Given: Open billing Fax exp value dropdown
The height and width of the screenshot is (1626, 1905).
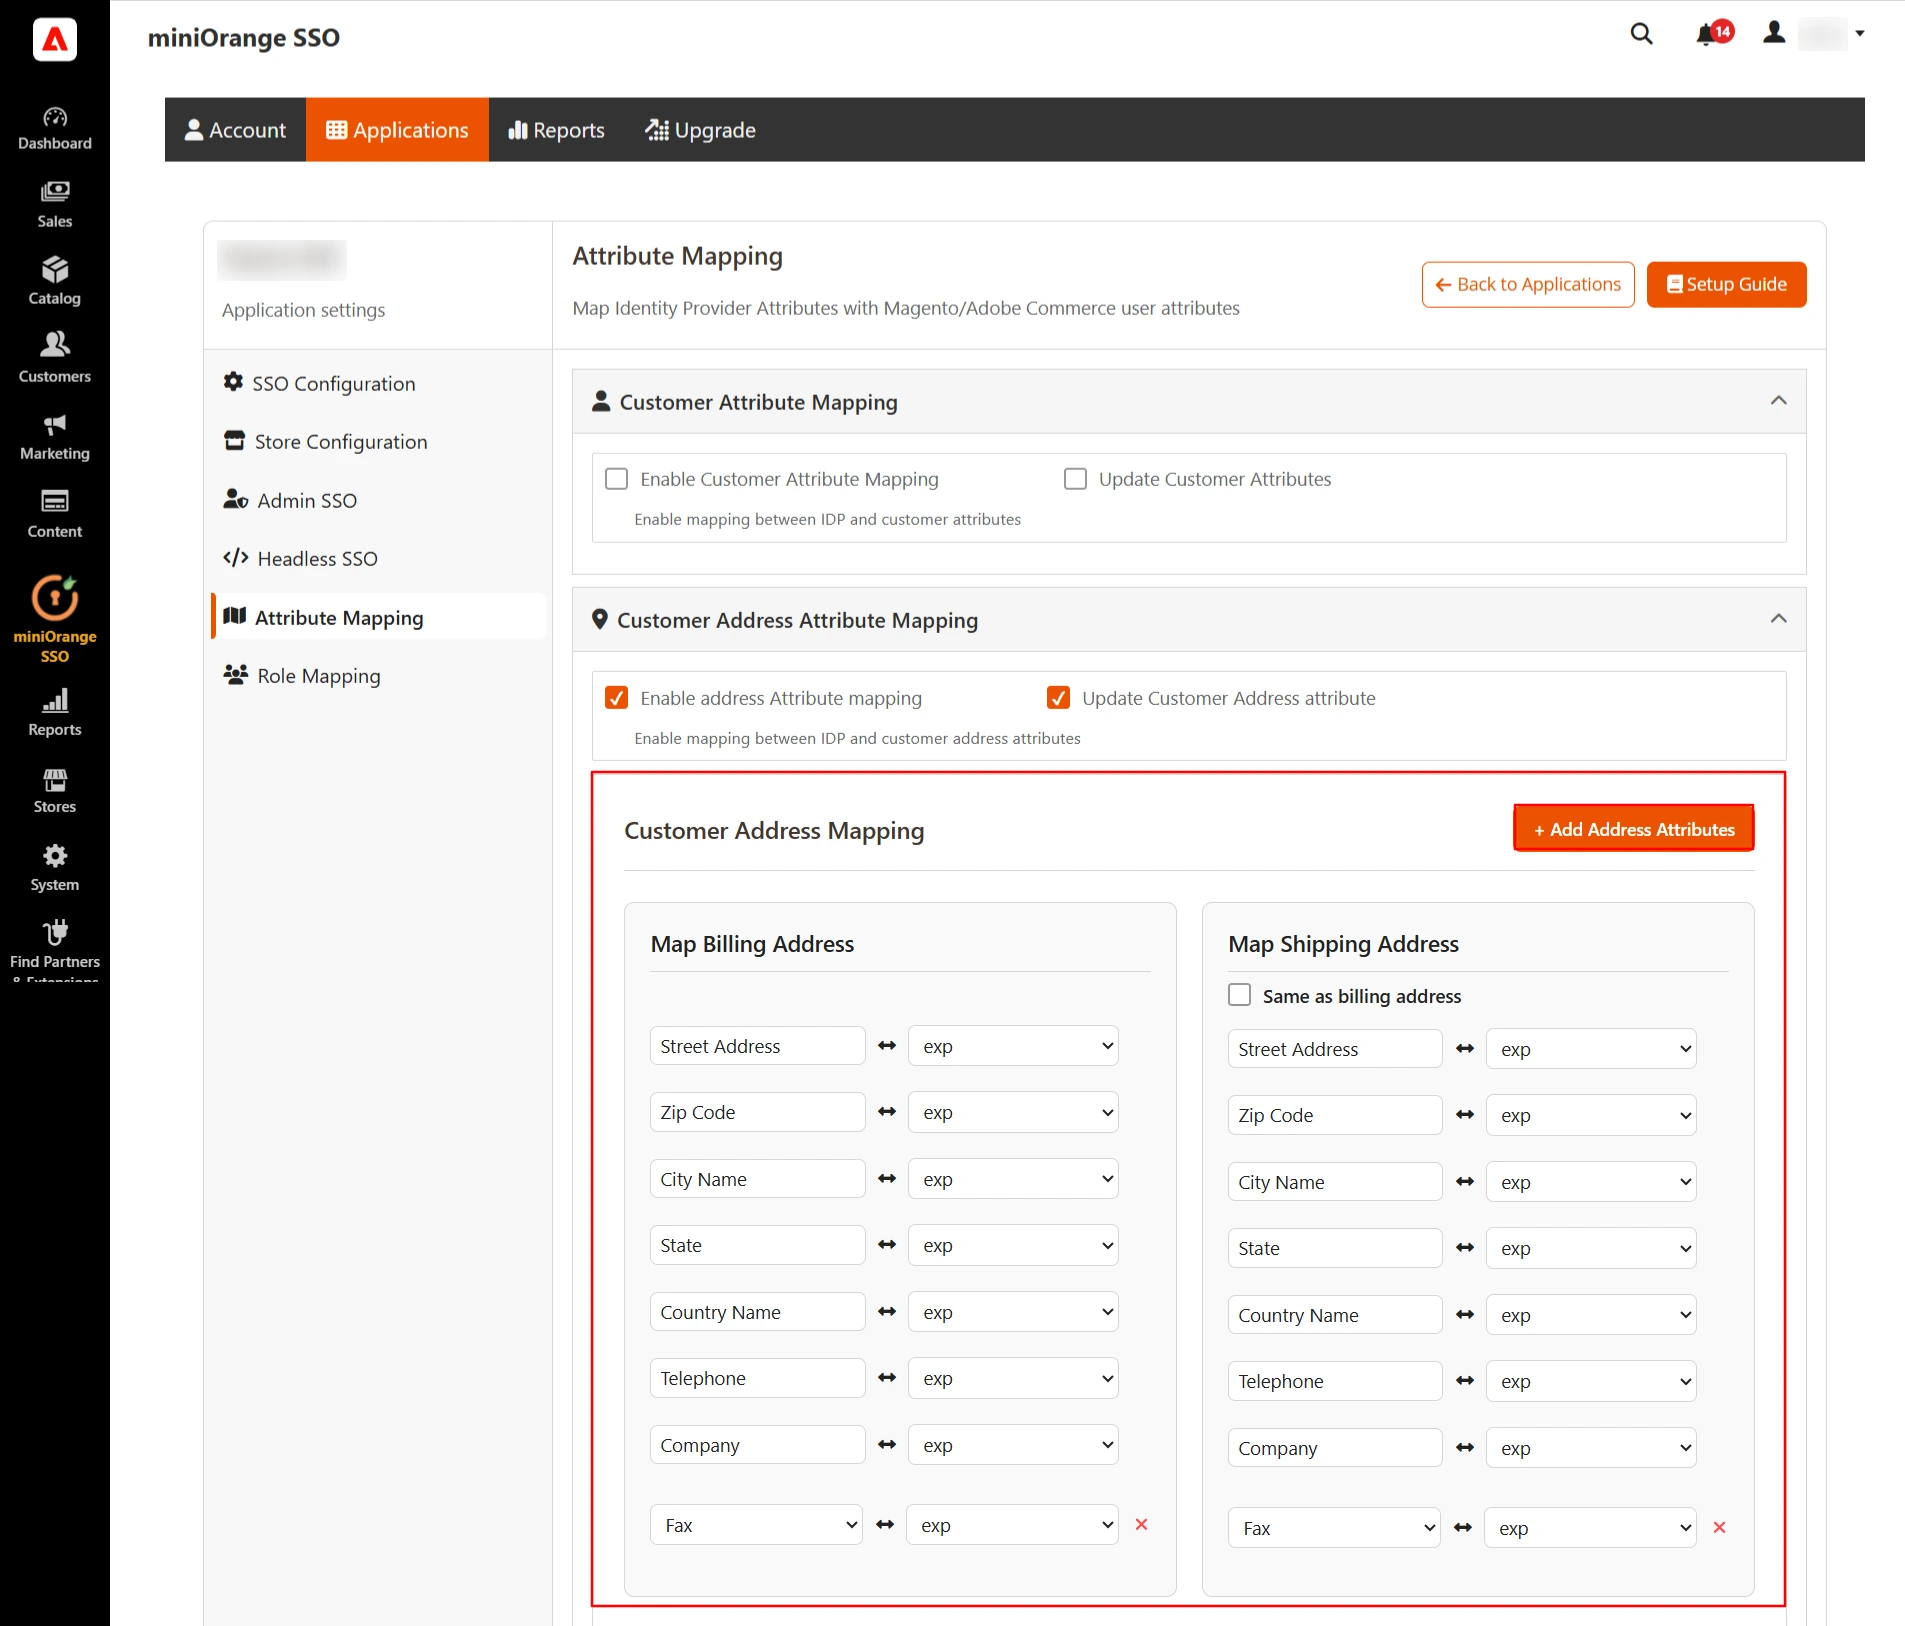Looking at the screenshot, I should click(x=1012, y=1525).
